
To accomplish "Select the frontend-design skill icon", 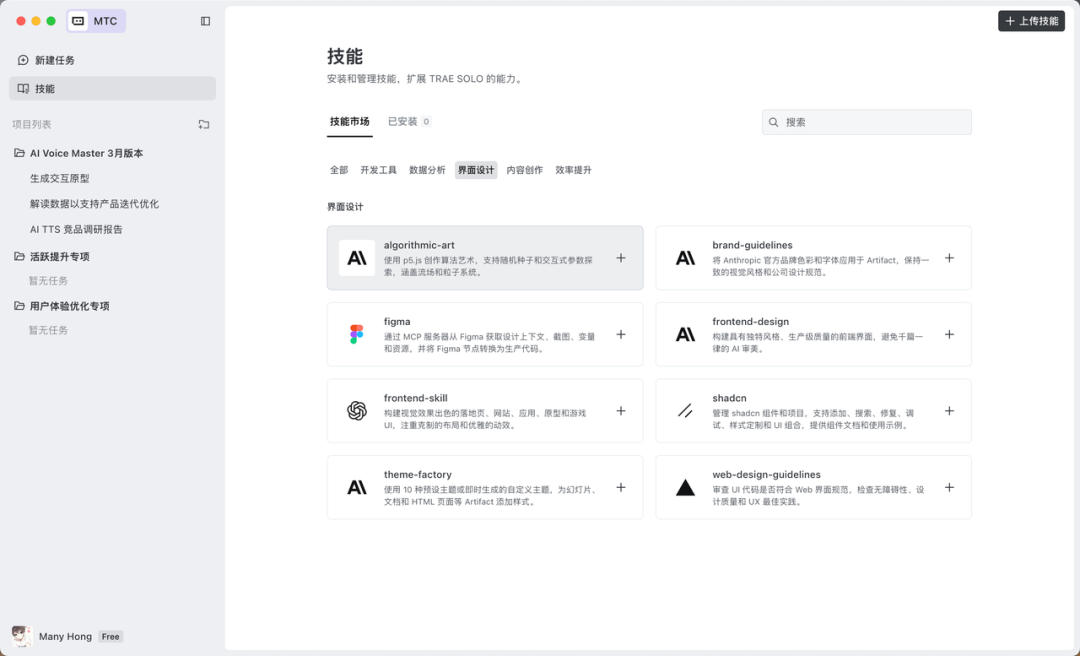I will [685, 334].
